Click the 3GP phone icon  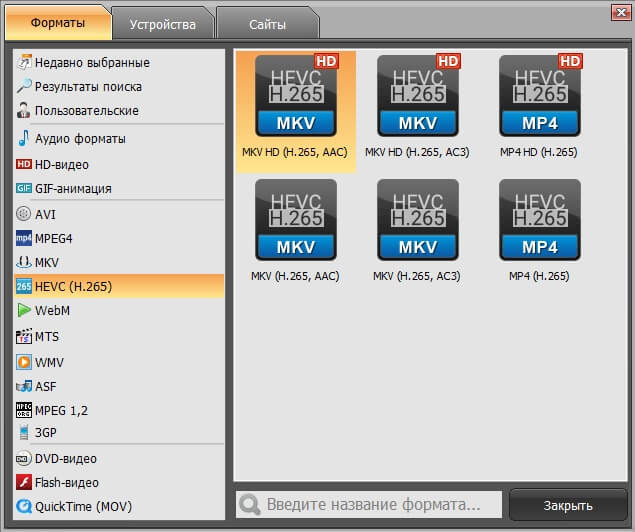click(x=24, y=432)
